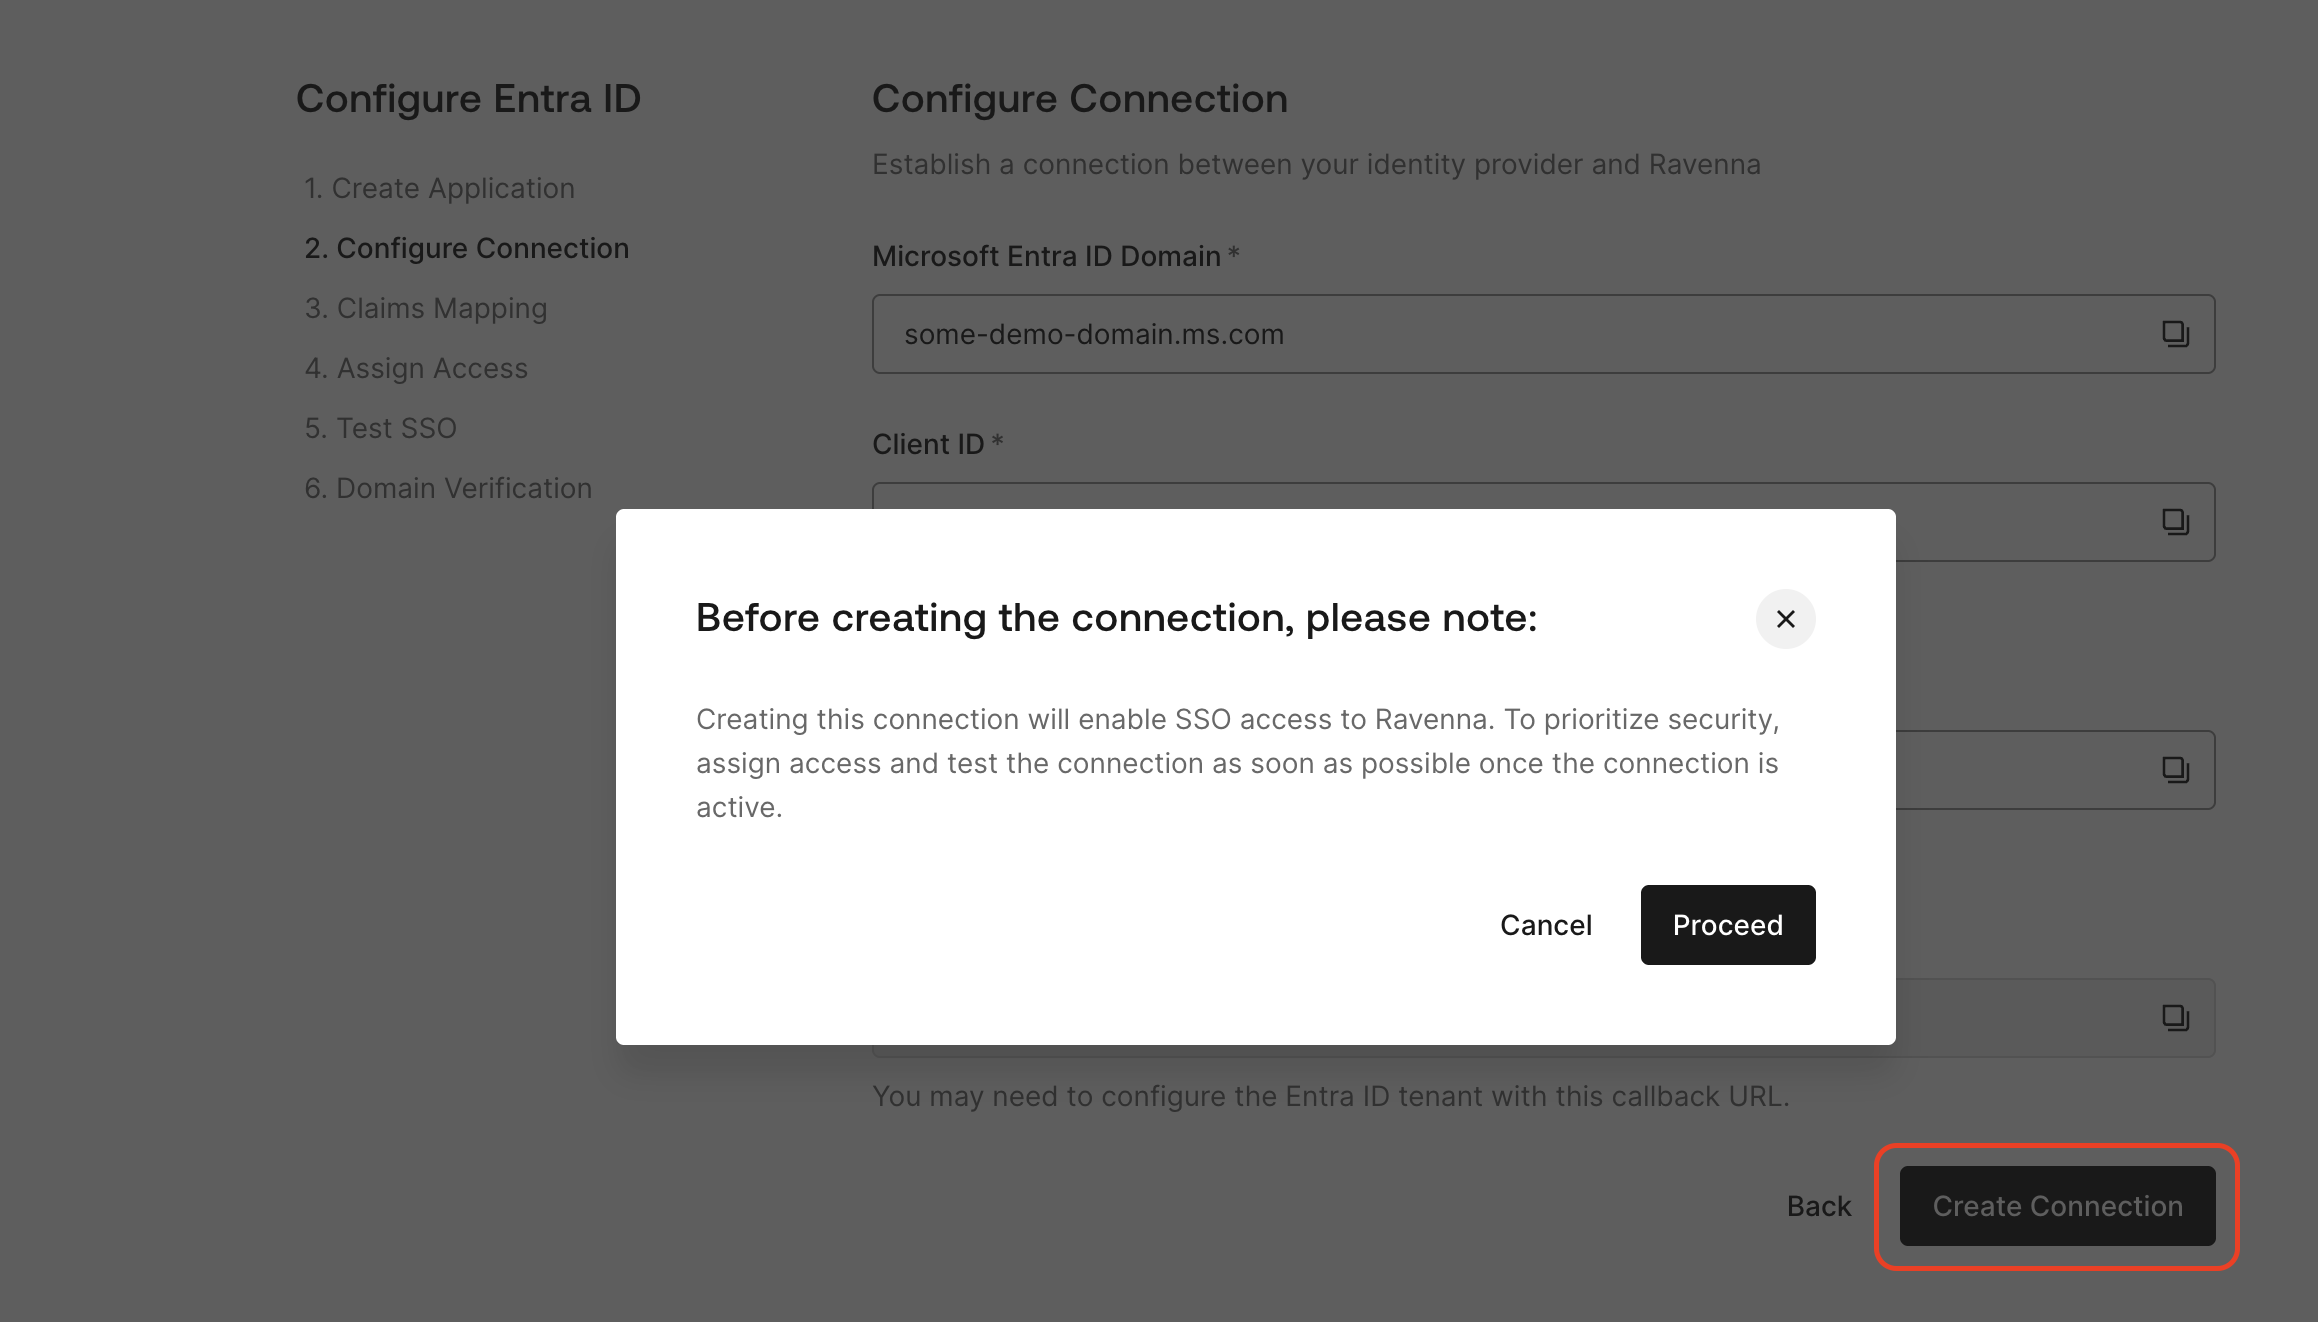Click the third copy icon from the top
Screen dimensions: 2318x1322
click(x=2175, y=769)
